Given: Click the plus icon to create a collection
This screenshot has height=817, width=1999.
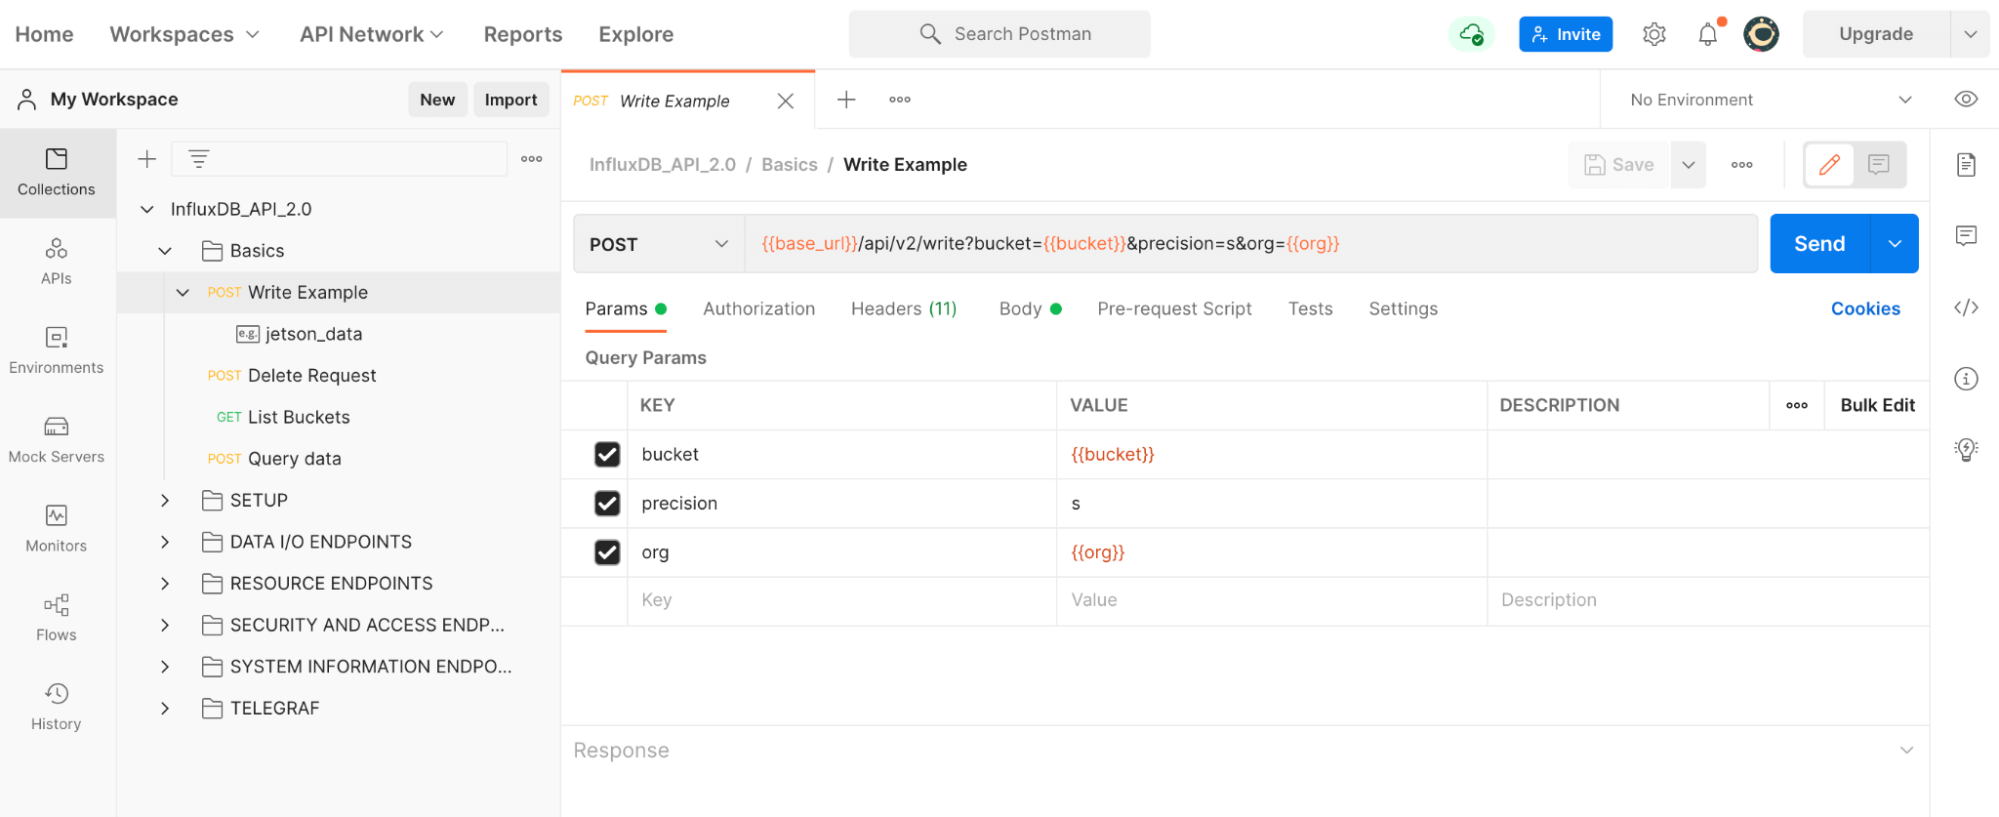Looking at the screenshot, I should tap(147, 159).
